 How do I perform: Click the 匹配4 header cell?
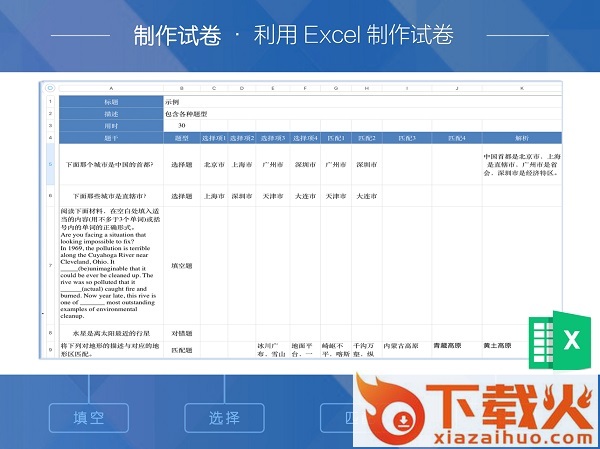(x=457, y=138)
